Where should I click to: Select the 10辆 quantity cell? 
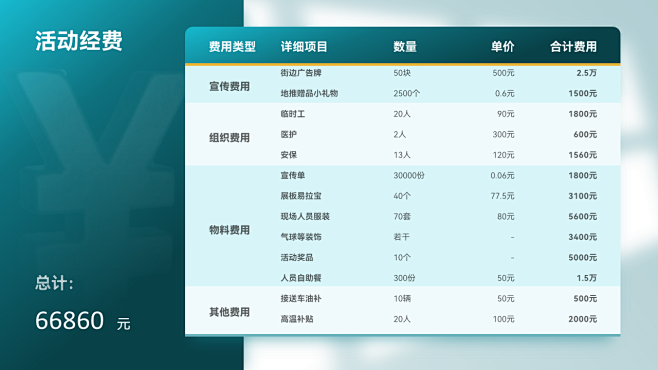pos(402,299)
